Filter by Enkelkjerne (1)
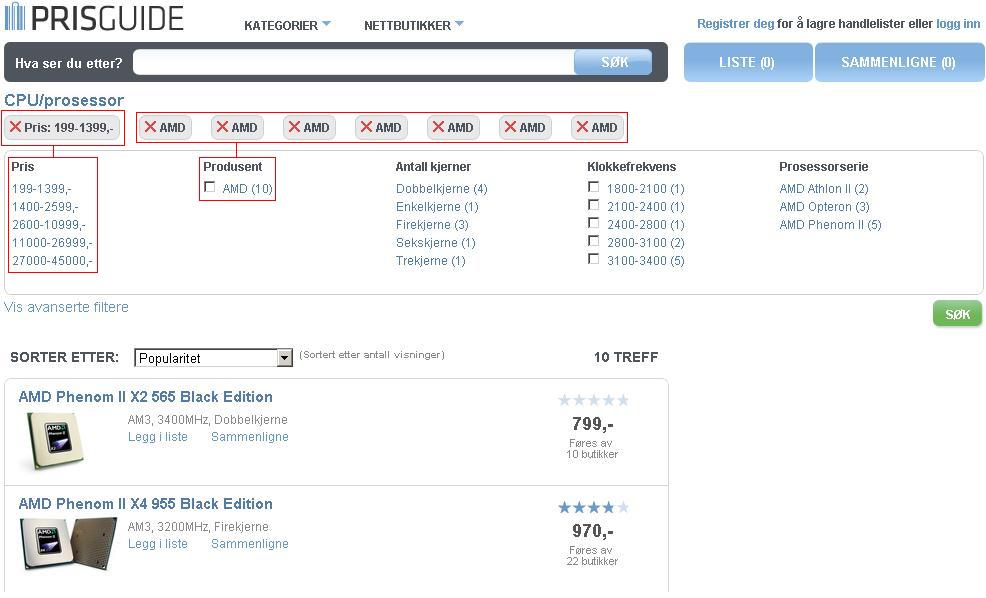 437,207
